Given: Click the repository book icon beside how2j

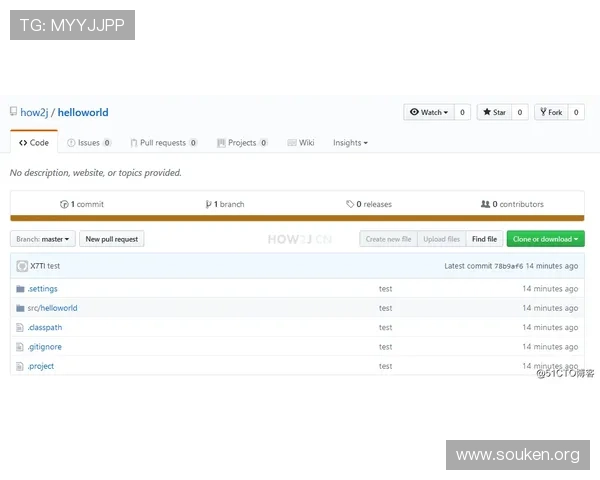Looking at the screenshot, I should click(x=14, y=113).
